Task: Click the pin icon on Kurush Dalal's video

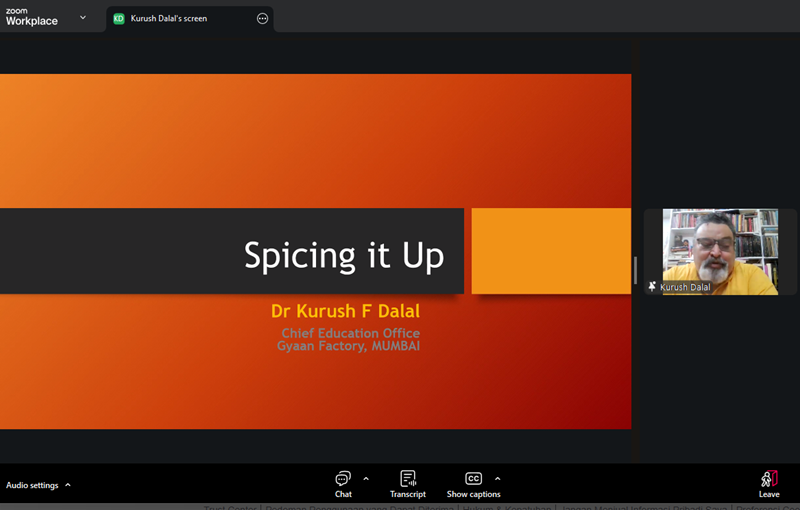Action: click(x=652, y=287)
